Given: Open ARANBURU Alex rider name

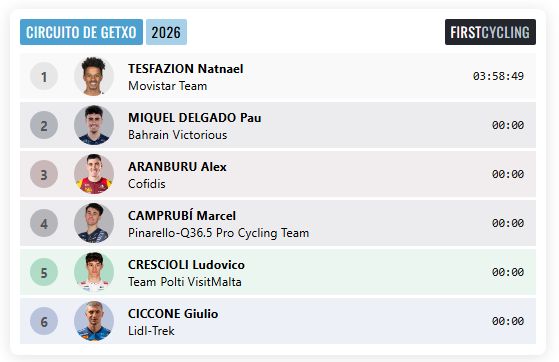Looking at the screenshot, I should point(177,167).
